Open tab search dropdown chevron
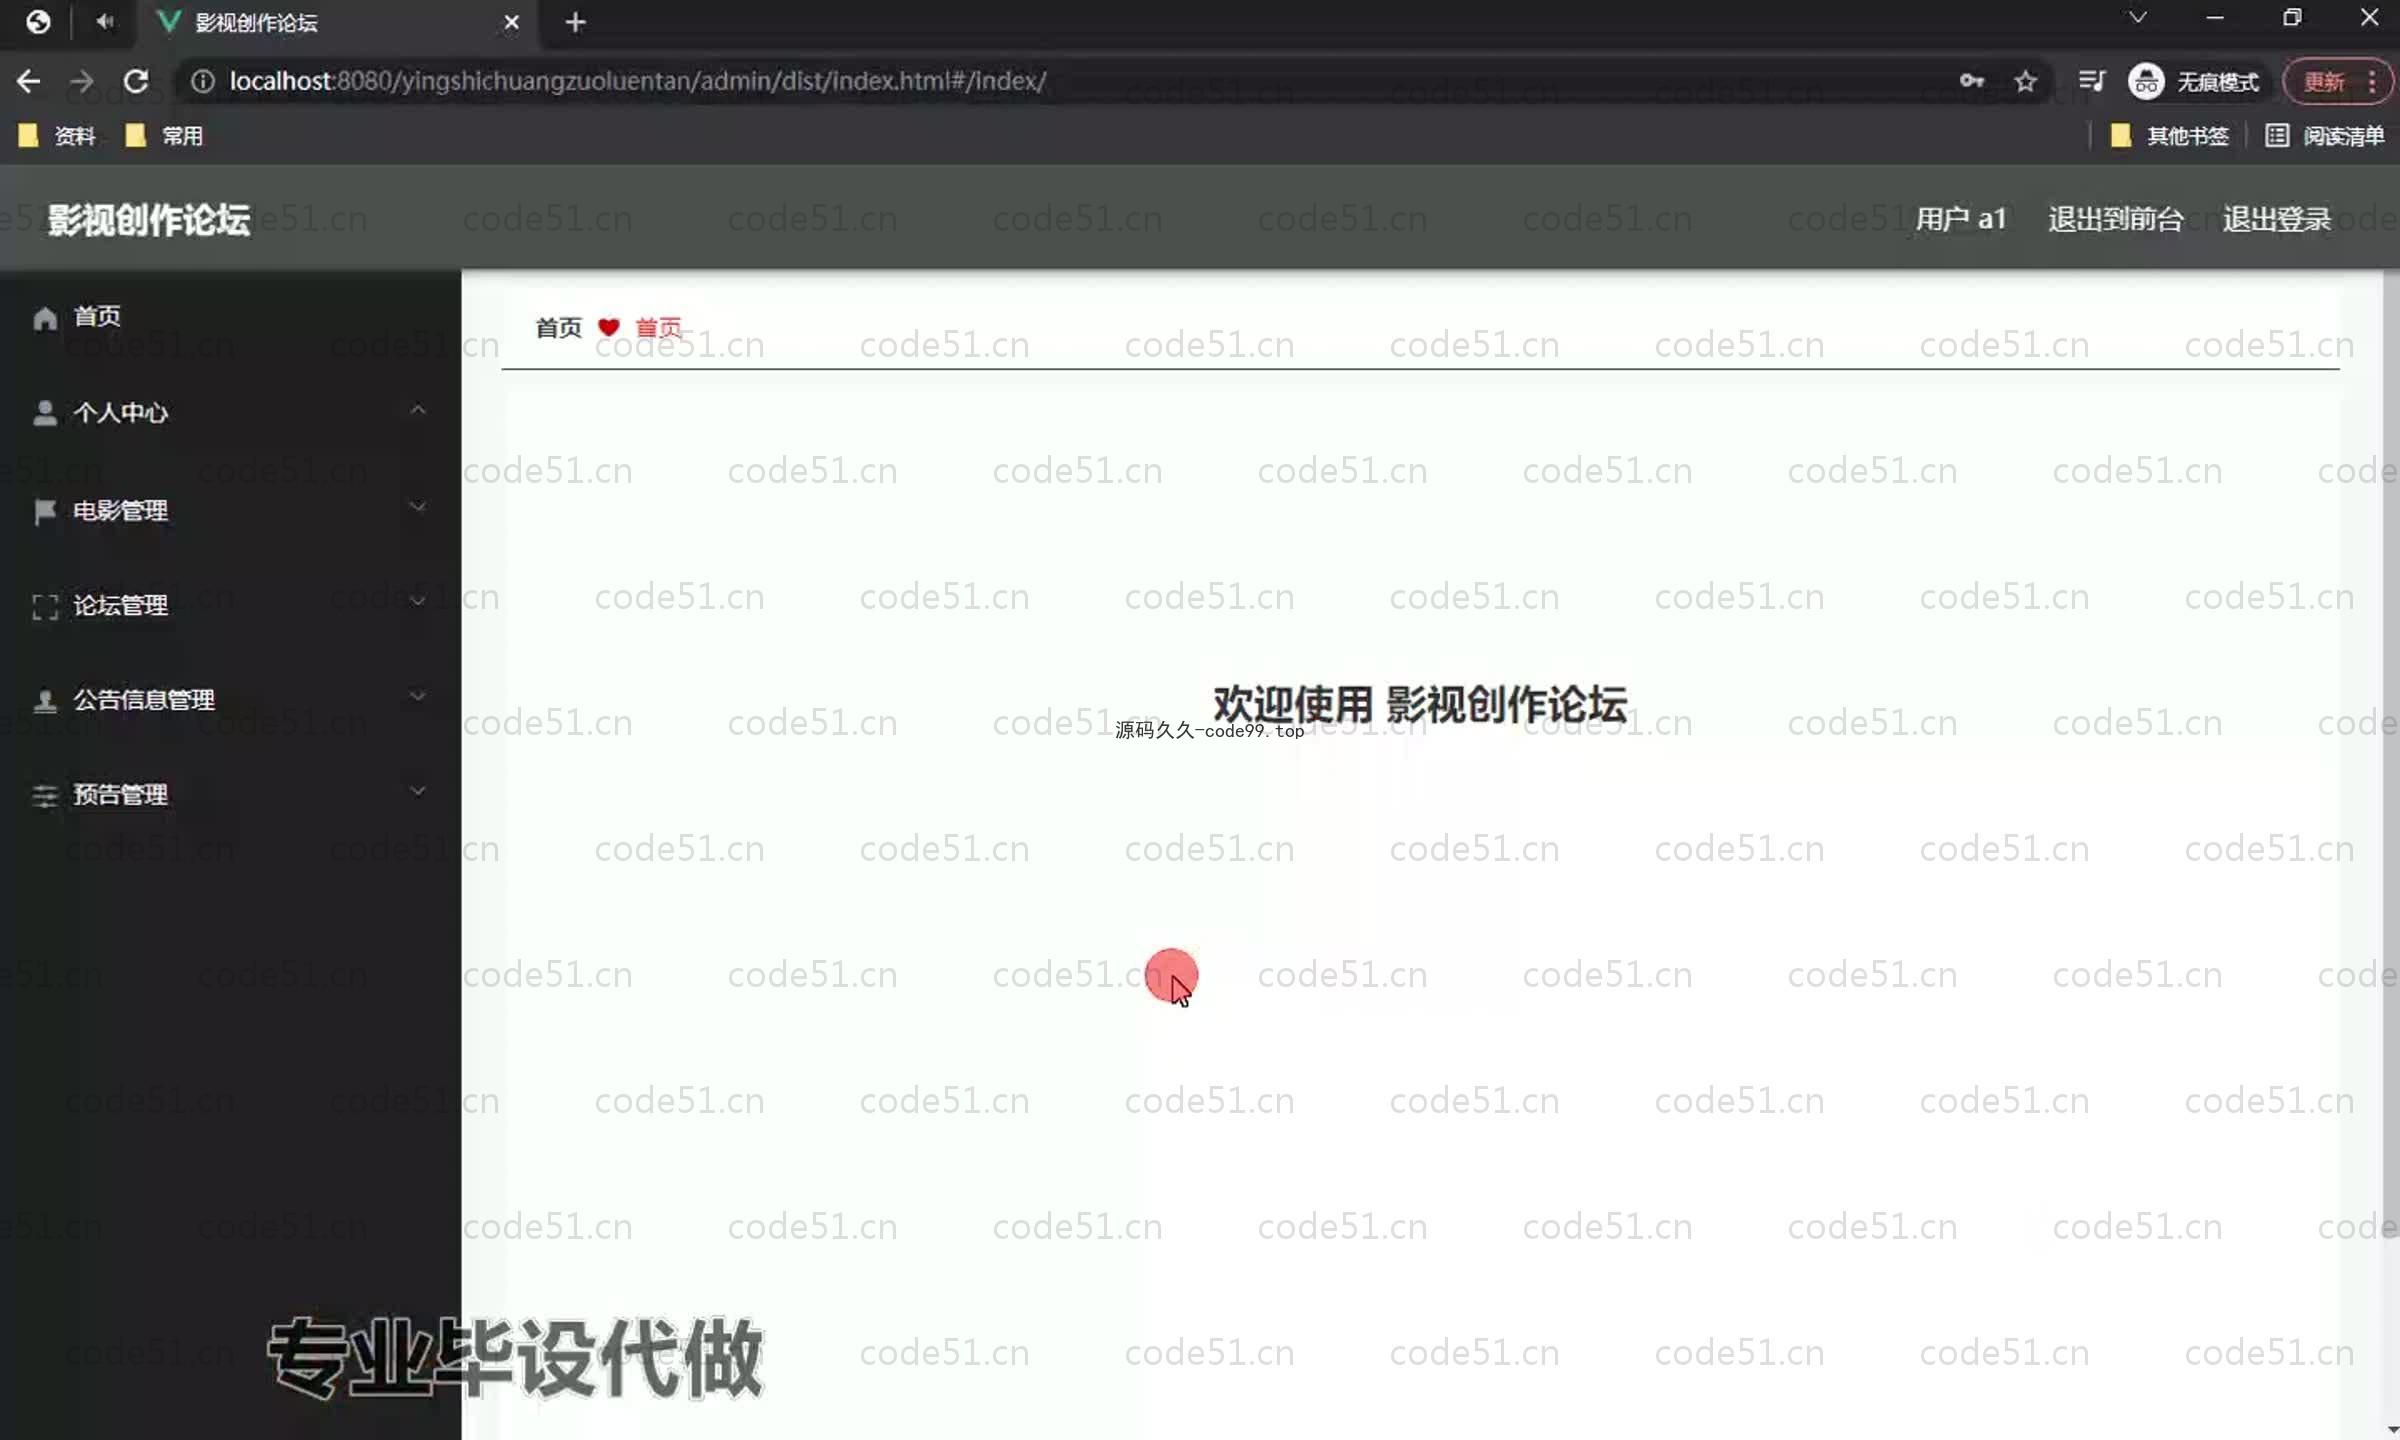The width and height of the screenshot is (2400, 1440). pos(2138,18)
